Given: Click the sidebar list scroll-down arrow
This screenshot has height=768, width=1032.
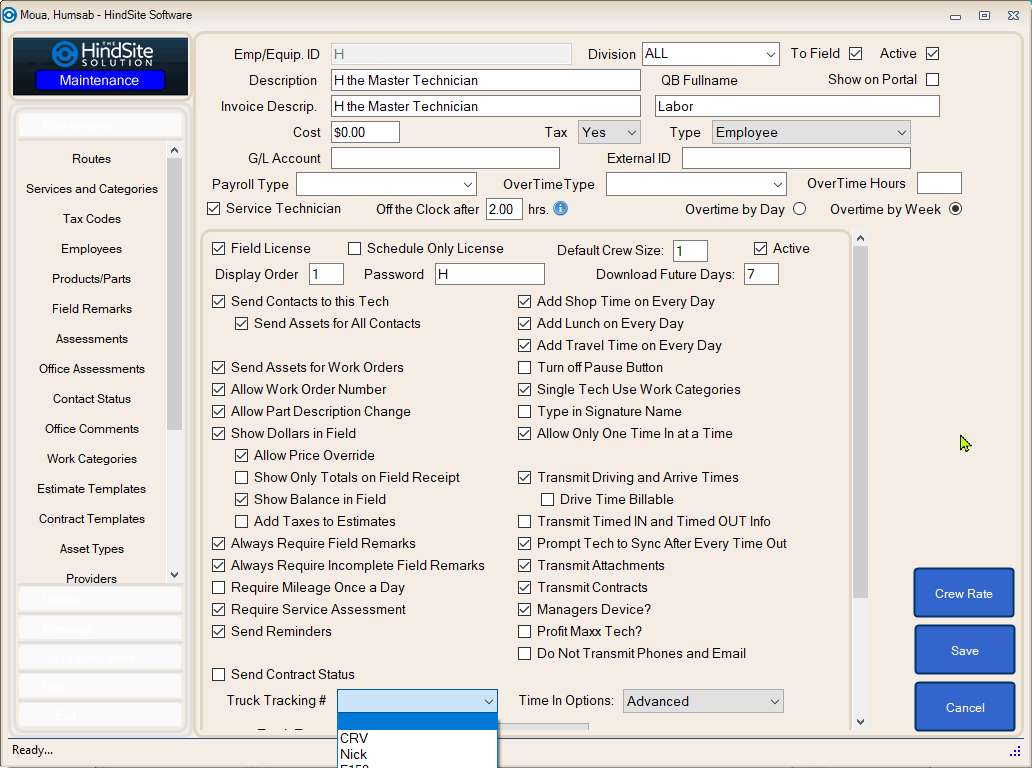Looking at the screenshot, I should (x=175, y=575).
